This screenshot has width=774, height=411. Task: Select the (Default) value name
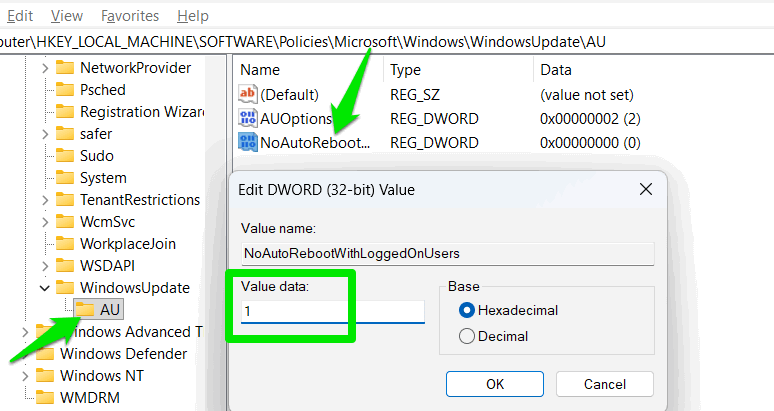pyautogui.click(x=289, y=94)
